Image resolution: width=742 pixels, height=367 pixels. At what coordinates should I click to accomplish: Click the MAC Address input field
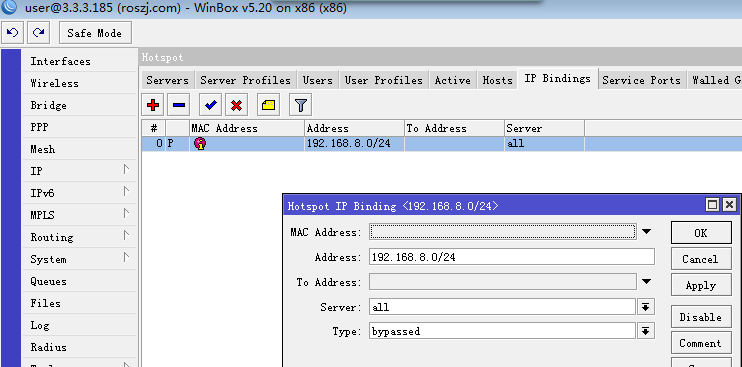503,232
